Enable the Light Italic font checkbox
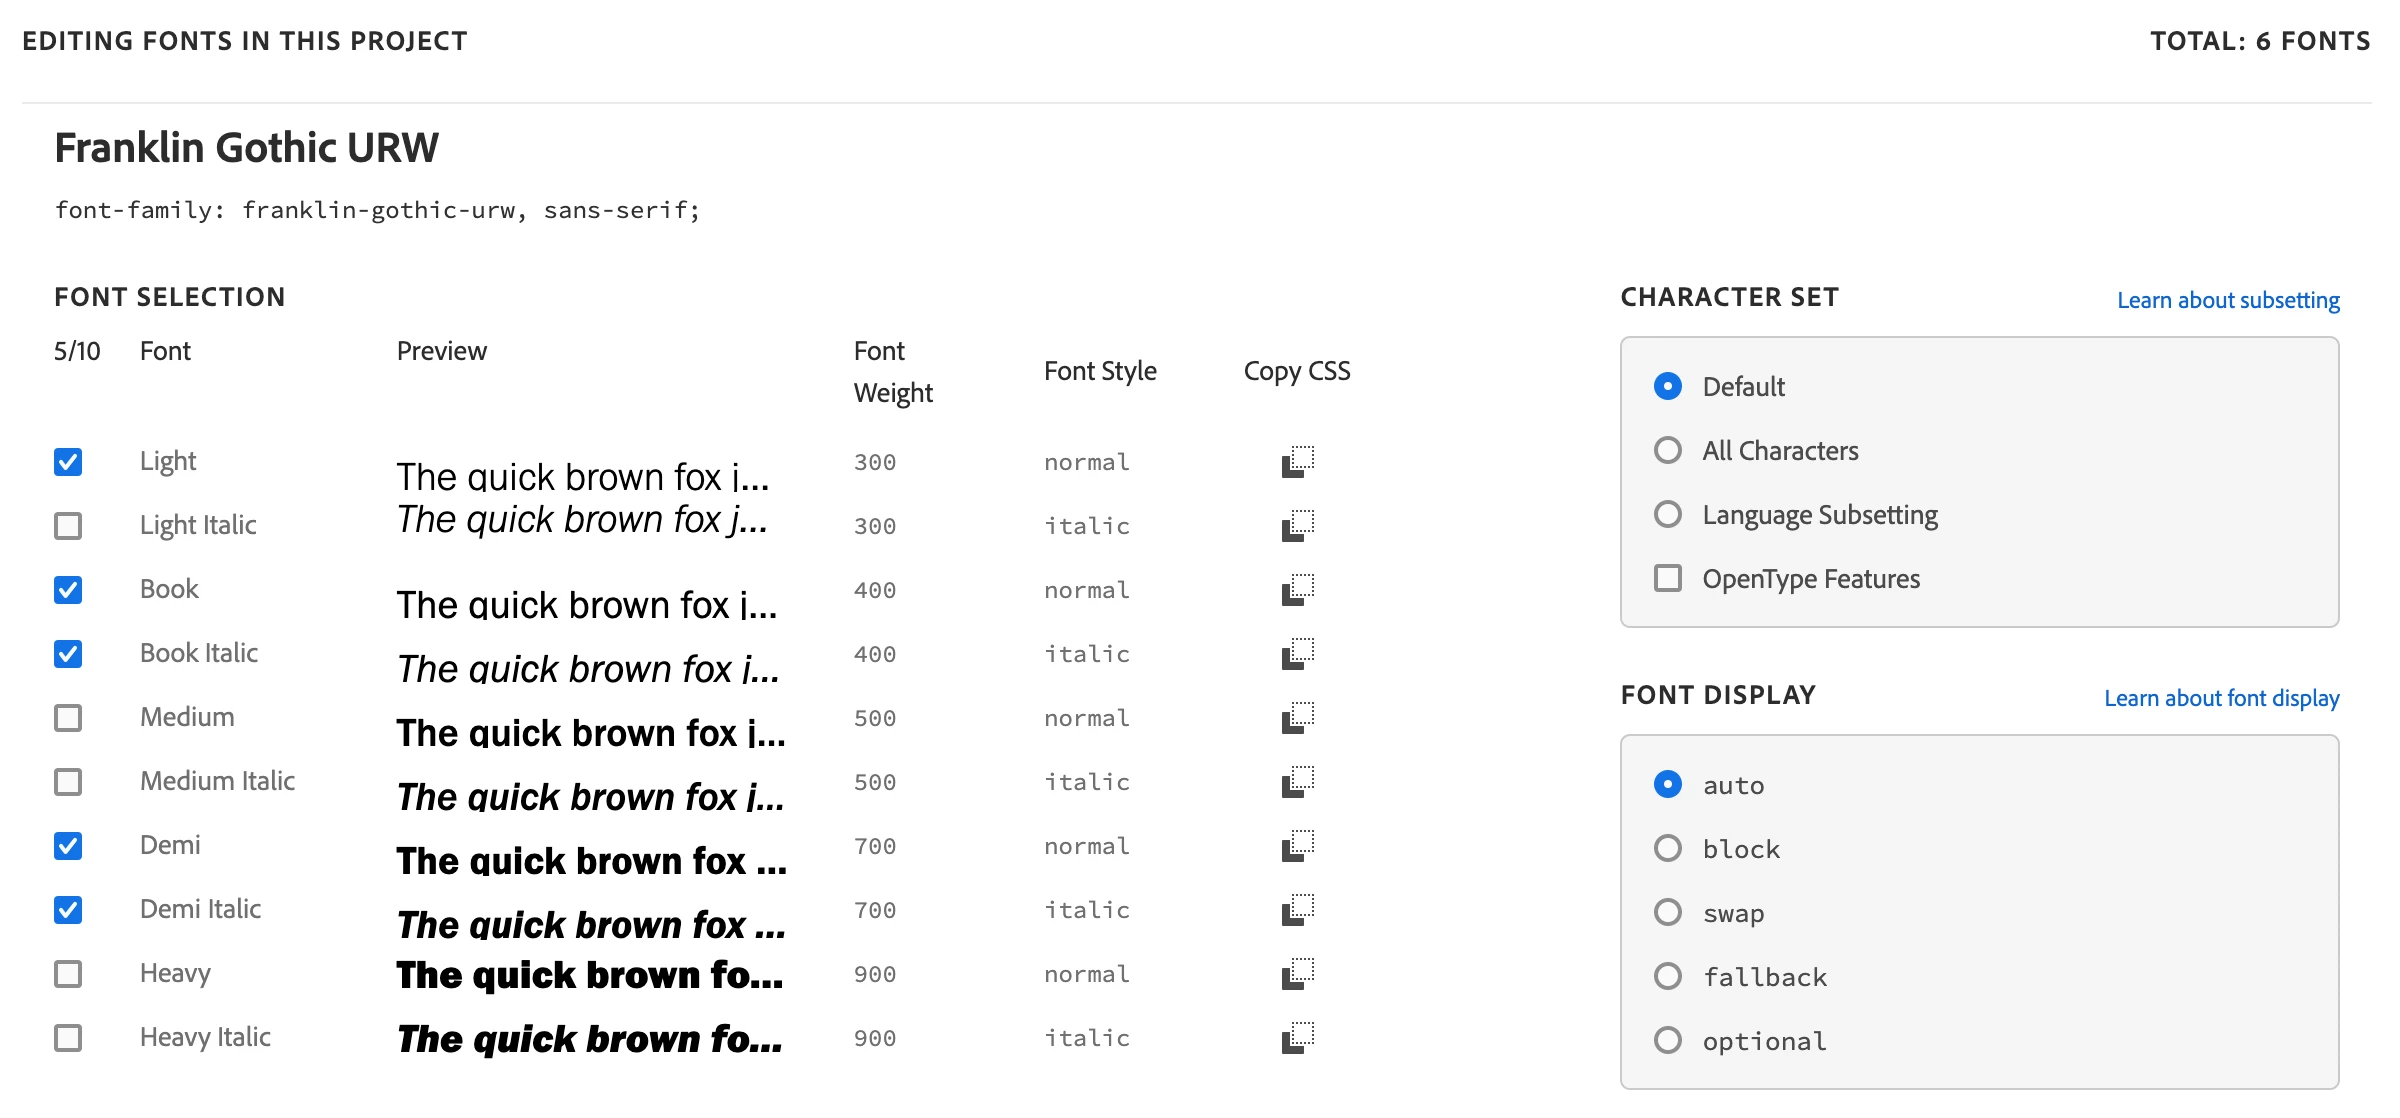The height and width of the screenshot is (1118, 2400). (68, 526)
